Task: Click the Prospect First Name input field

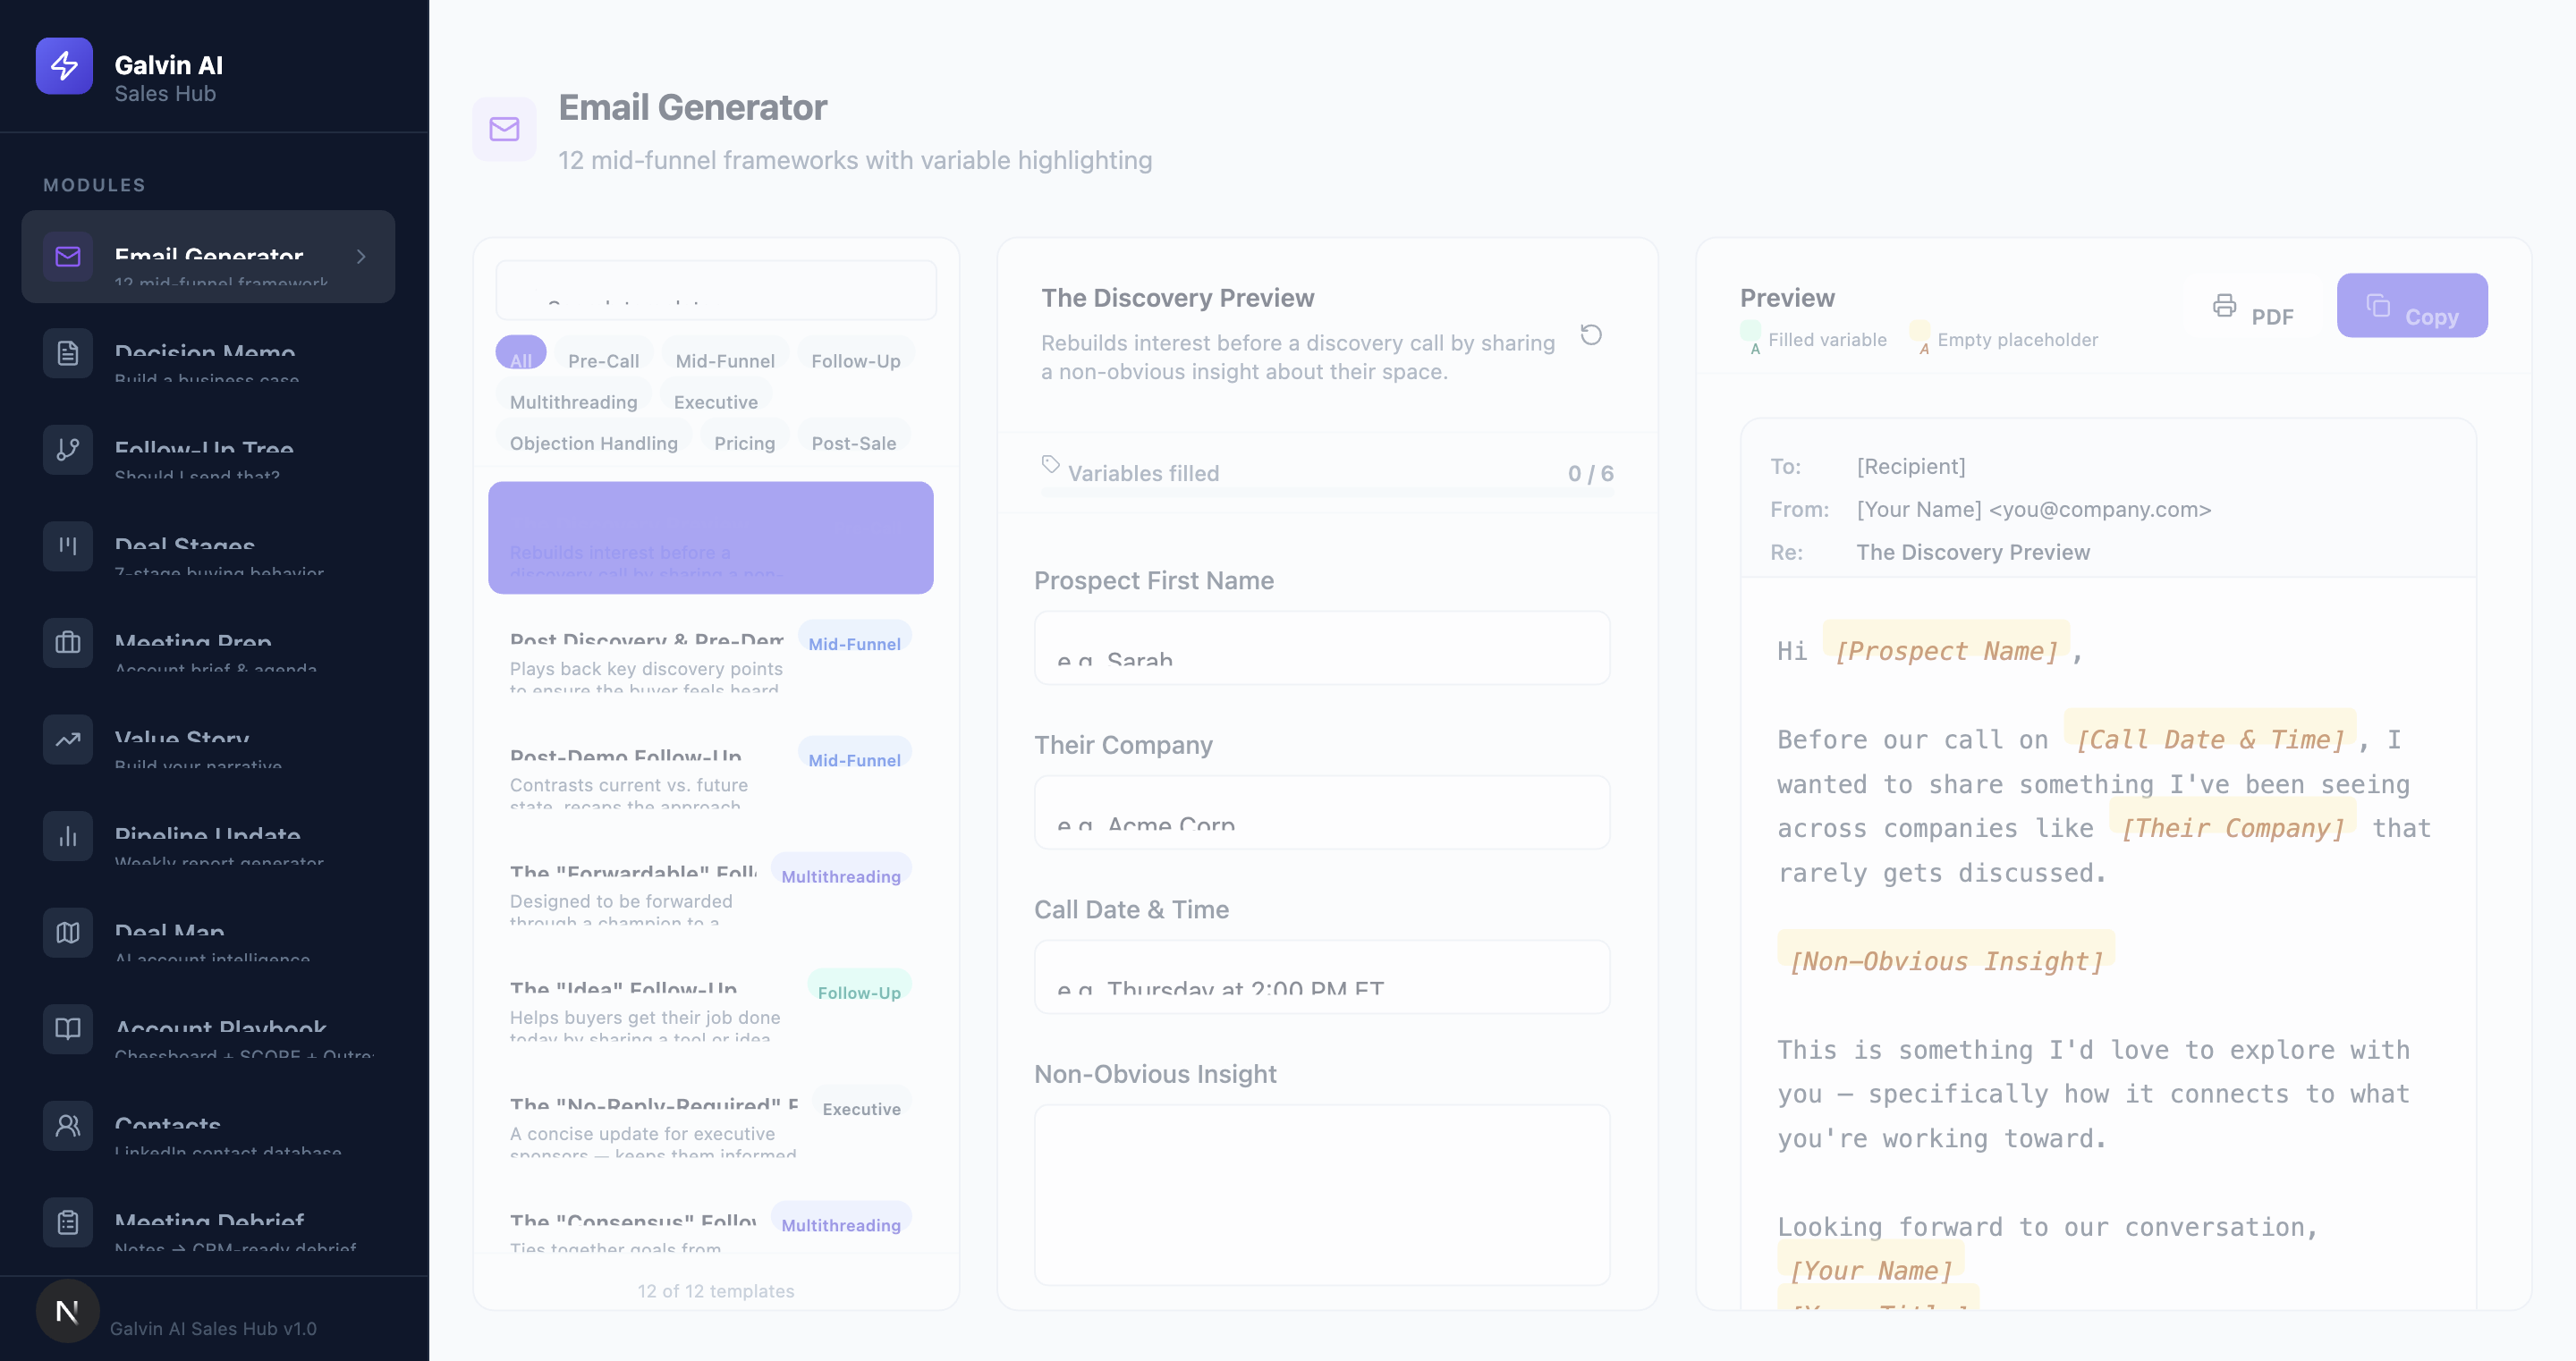Action: pos(1322,648)
